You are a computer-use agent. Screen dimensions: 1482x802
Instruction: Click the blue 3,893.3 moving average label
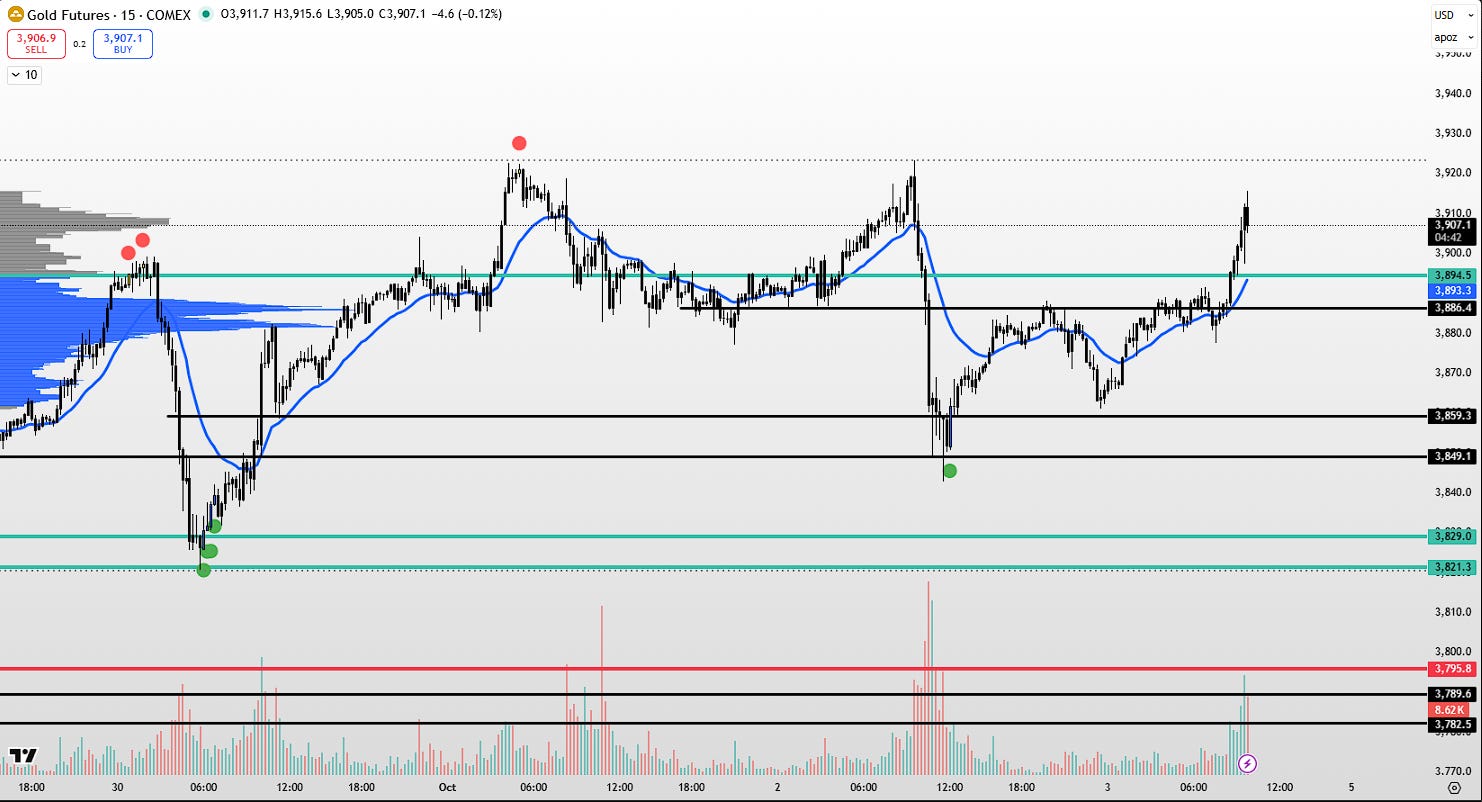(x=1453, y=290)
